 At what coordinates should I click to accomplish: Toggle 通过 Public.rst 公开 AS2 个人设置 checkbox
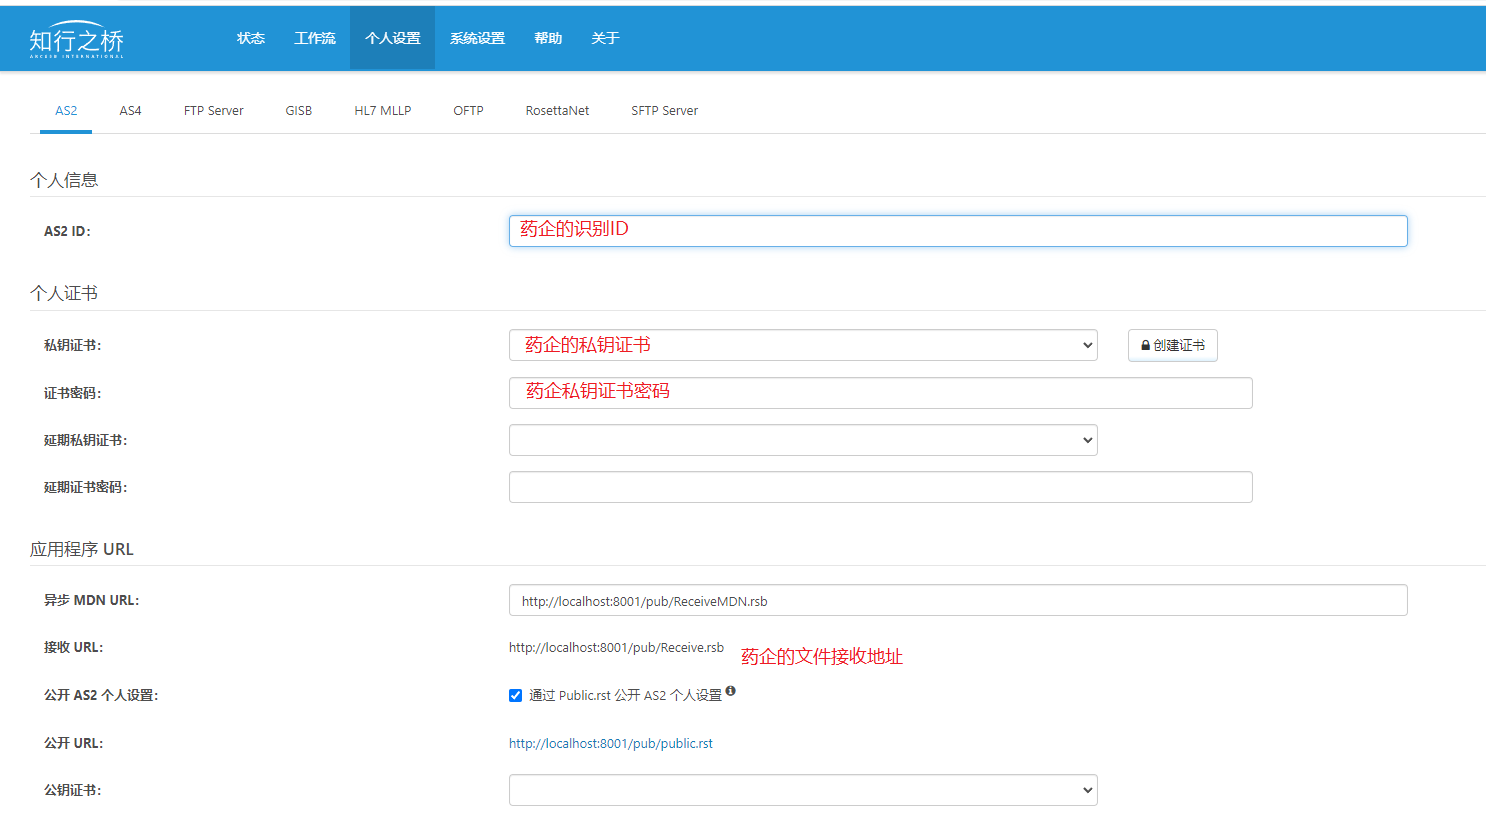[515, 695]
